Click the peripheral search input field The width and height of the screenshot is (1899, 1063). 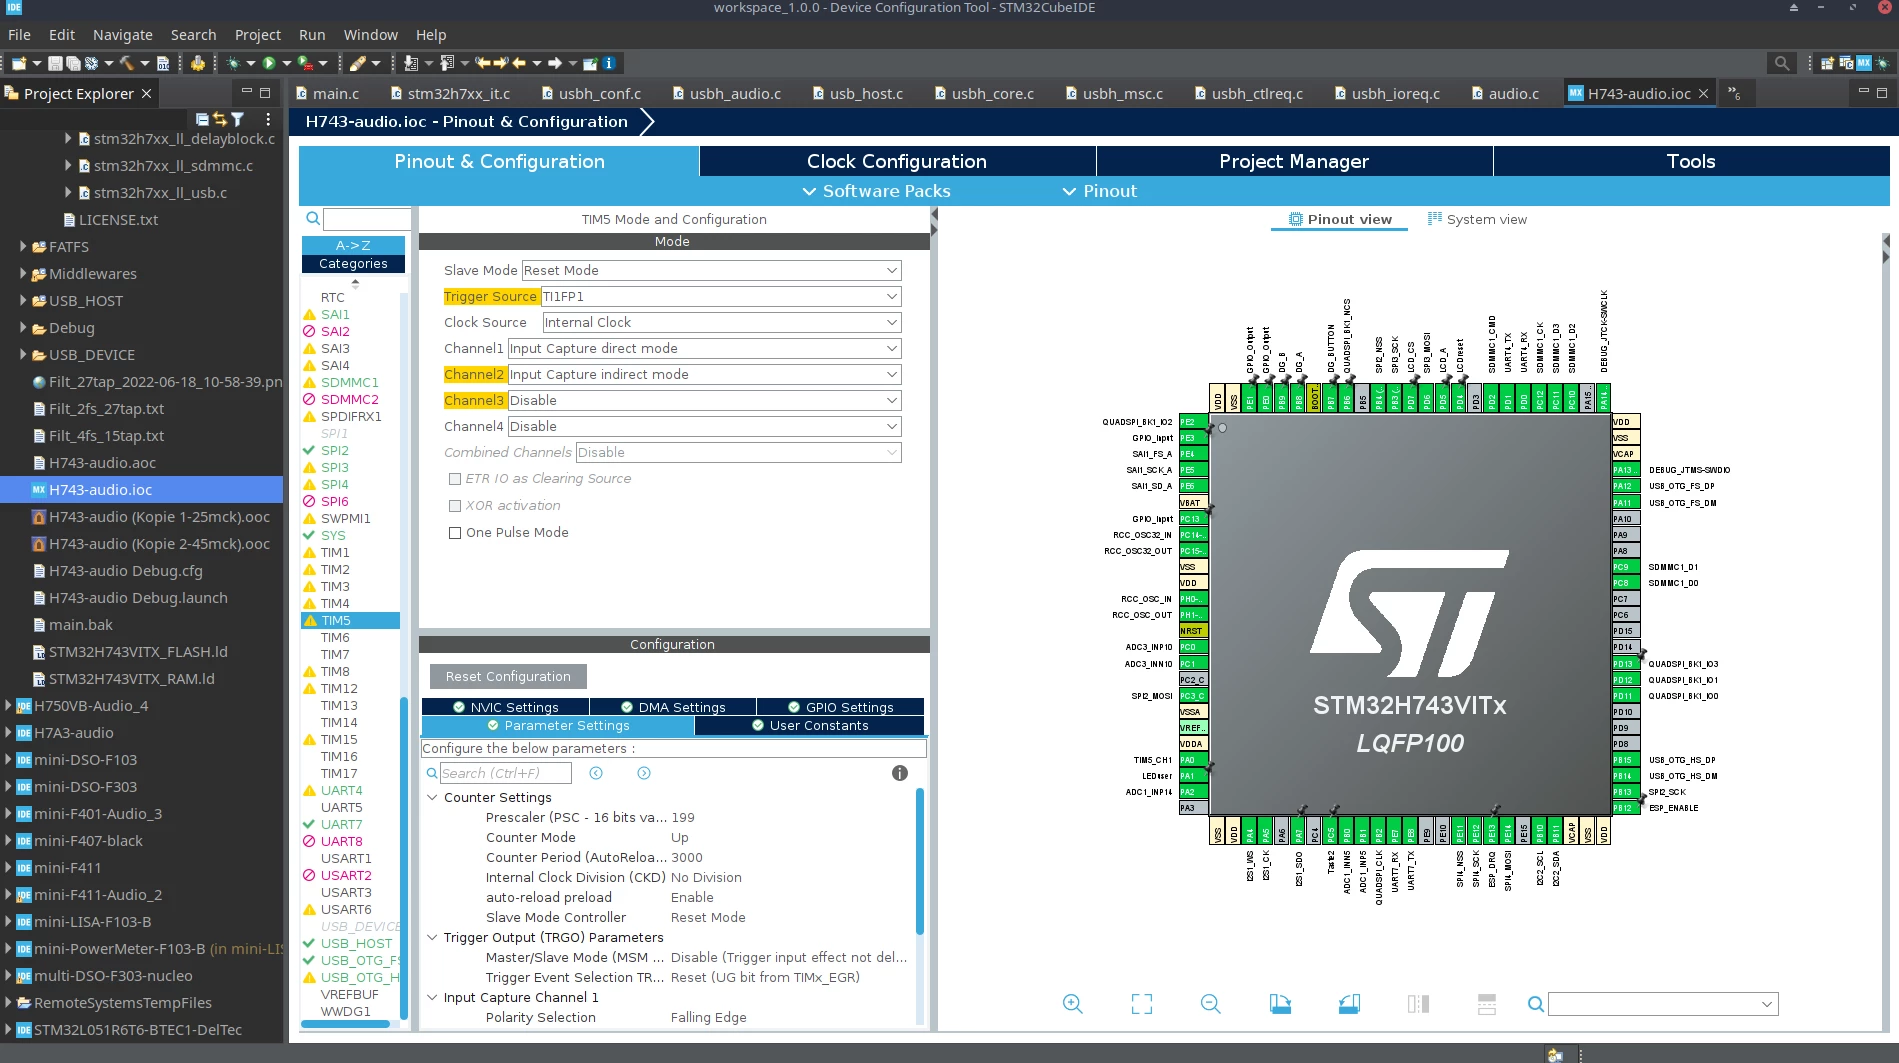[366, 219]
